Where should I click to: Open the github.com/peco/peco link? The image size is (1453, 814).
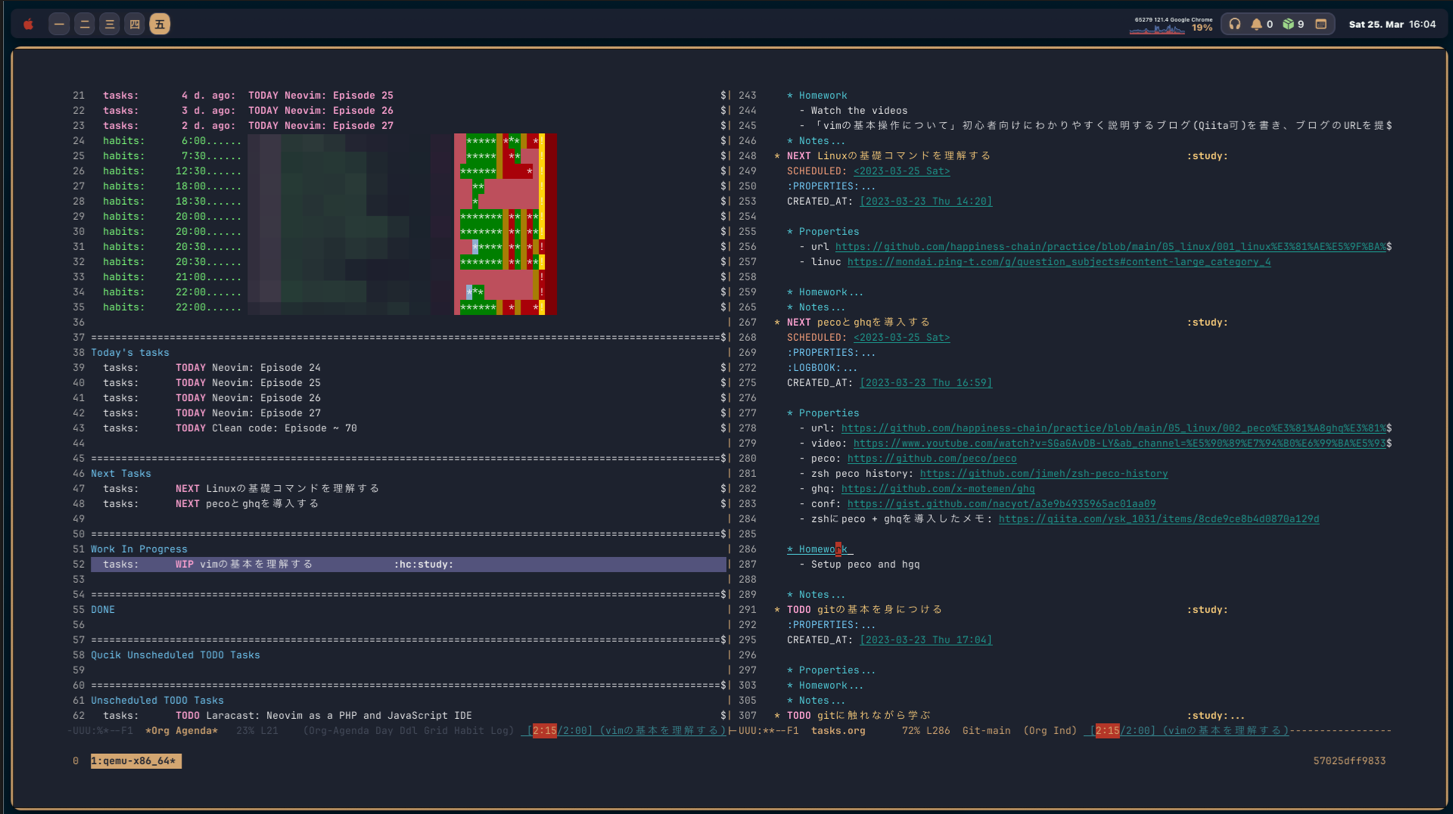click(x=931, y=458)
